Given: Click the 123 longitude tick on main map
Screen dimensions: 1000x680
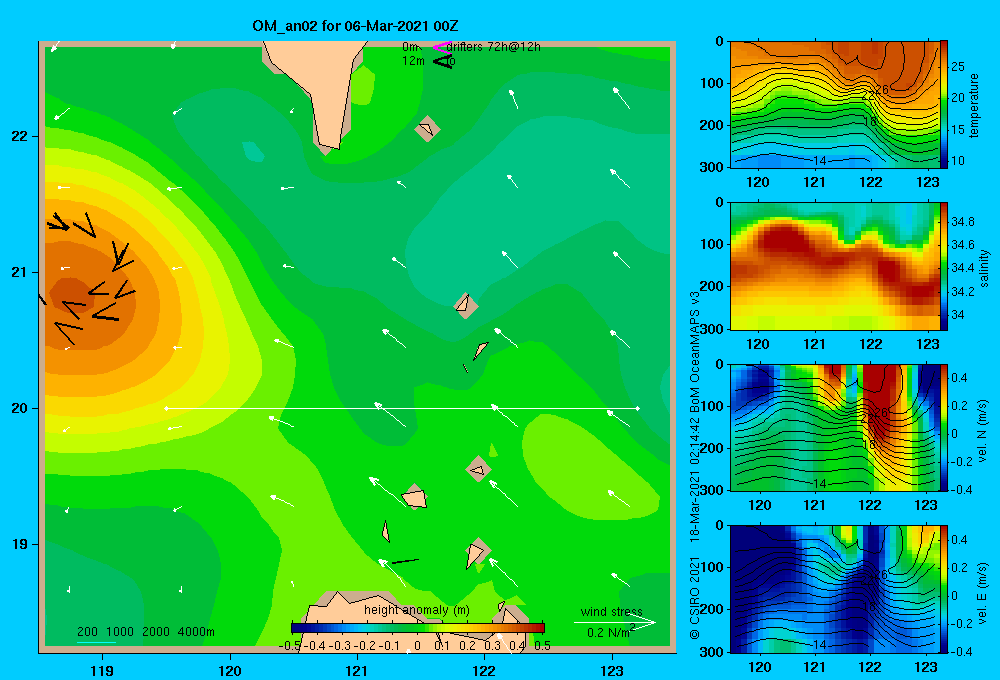Looking at the screenshot, I should 612,671.
